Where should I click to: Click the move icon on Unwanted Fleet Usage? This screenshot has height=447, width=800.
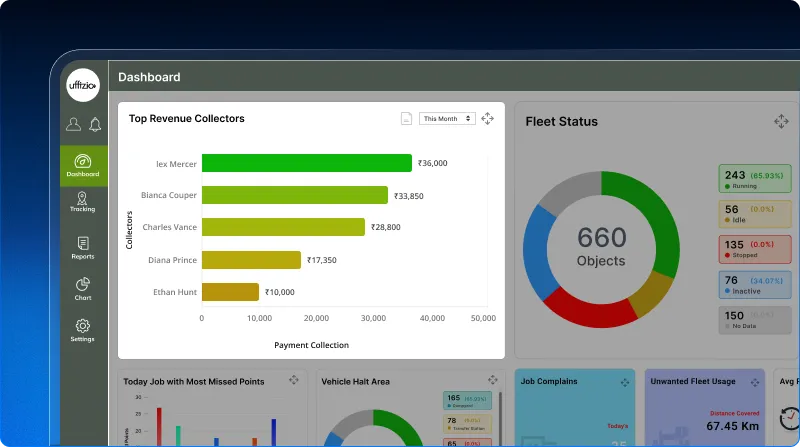point(755,382)
